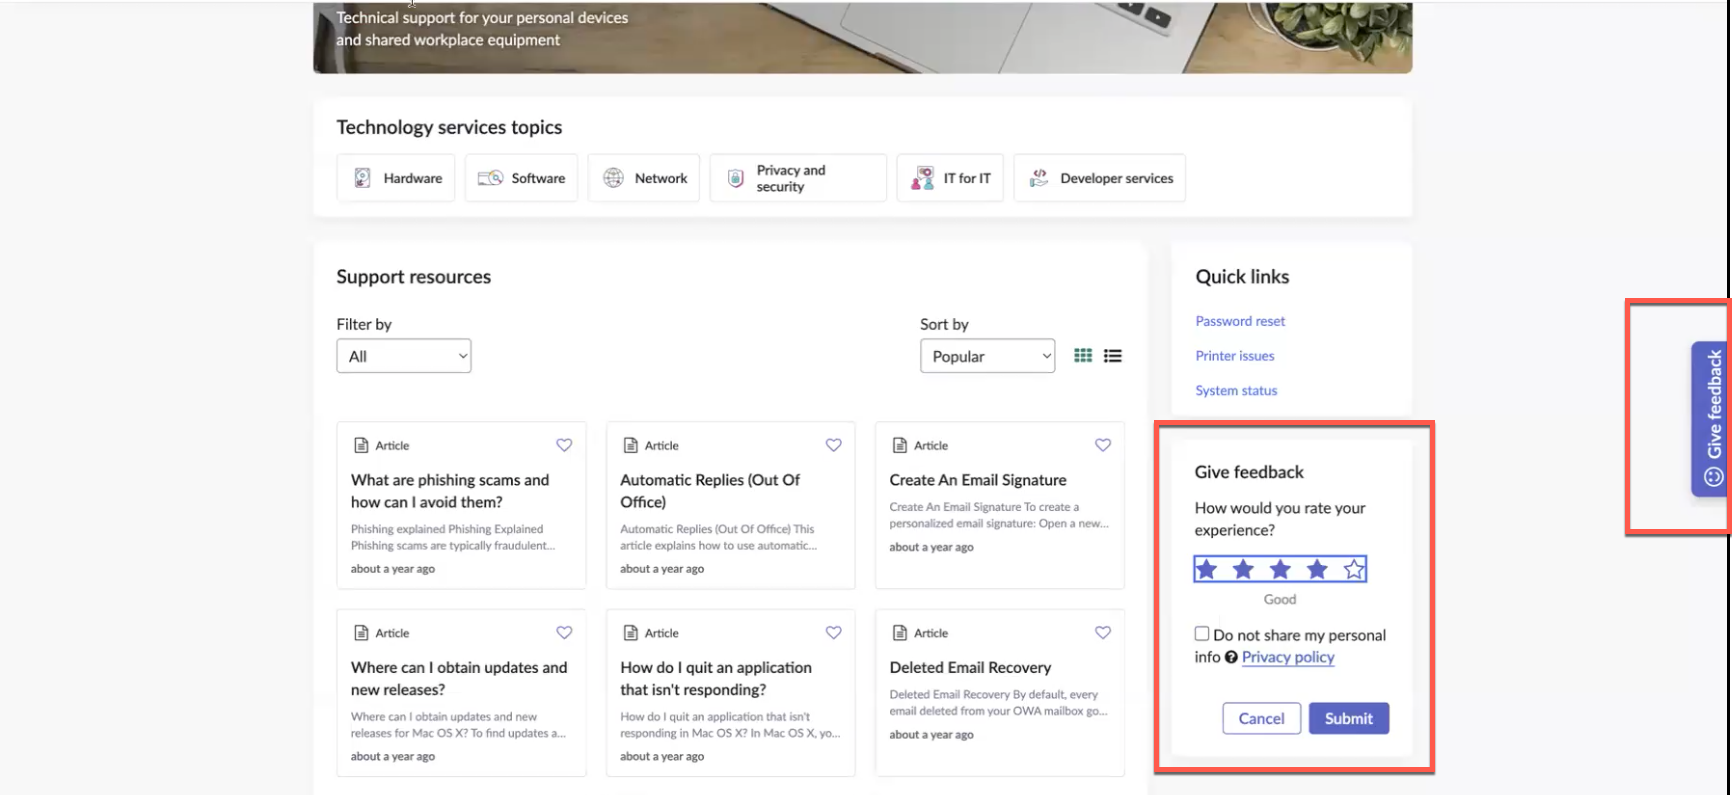Click the IT for IT people icon
The image size is (1732, 795).
click(922, 178)
